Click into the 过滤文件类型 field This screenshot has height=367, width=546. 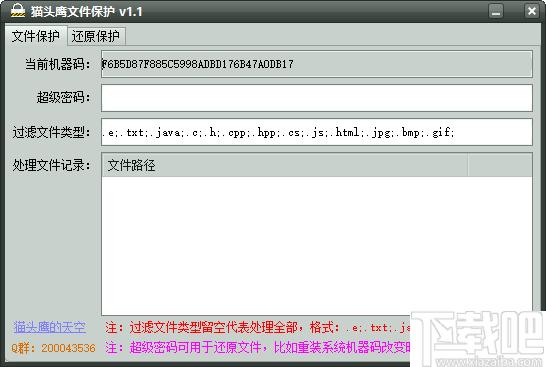pos(317,132)
